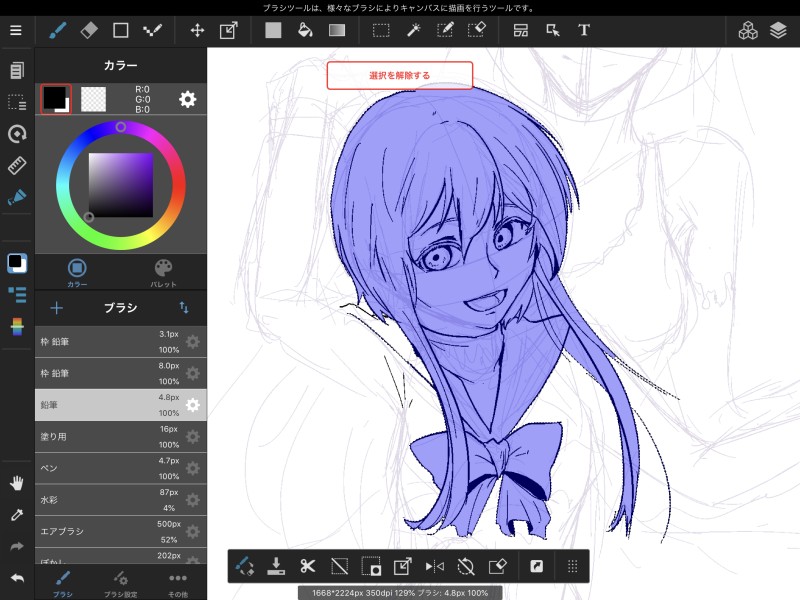Click the 選択を解除する button
Screen dimensions: 800x600
point(400,76)
